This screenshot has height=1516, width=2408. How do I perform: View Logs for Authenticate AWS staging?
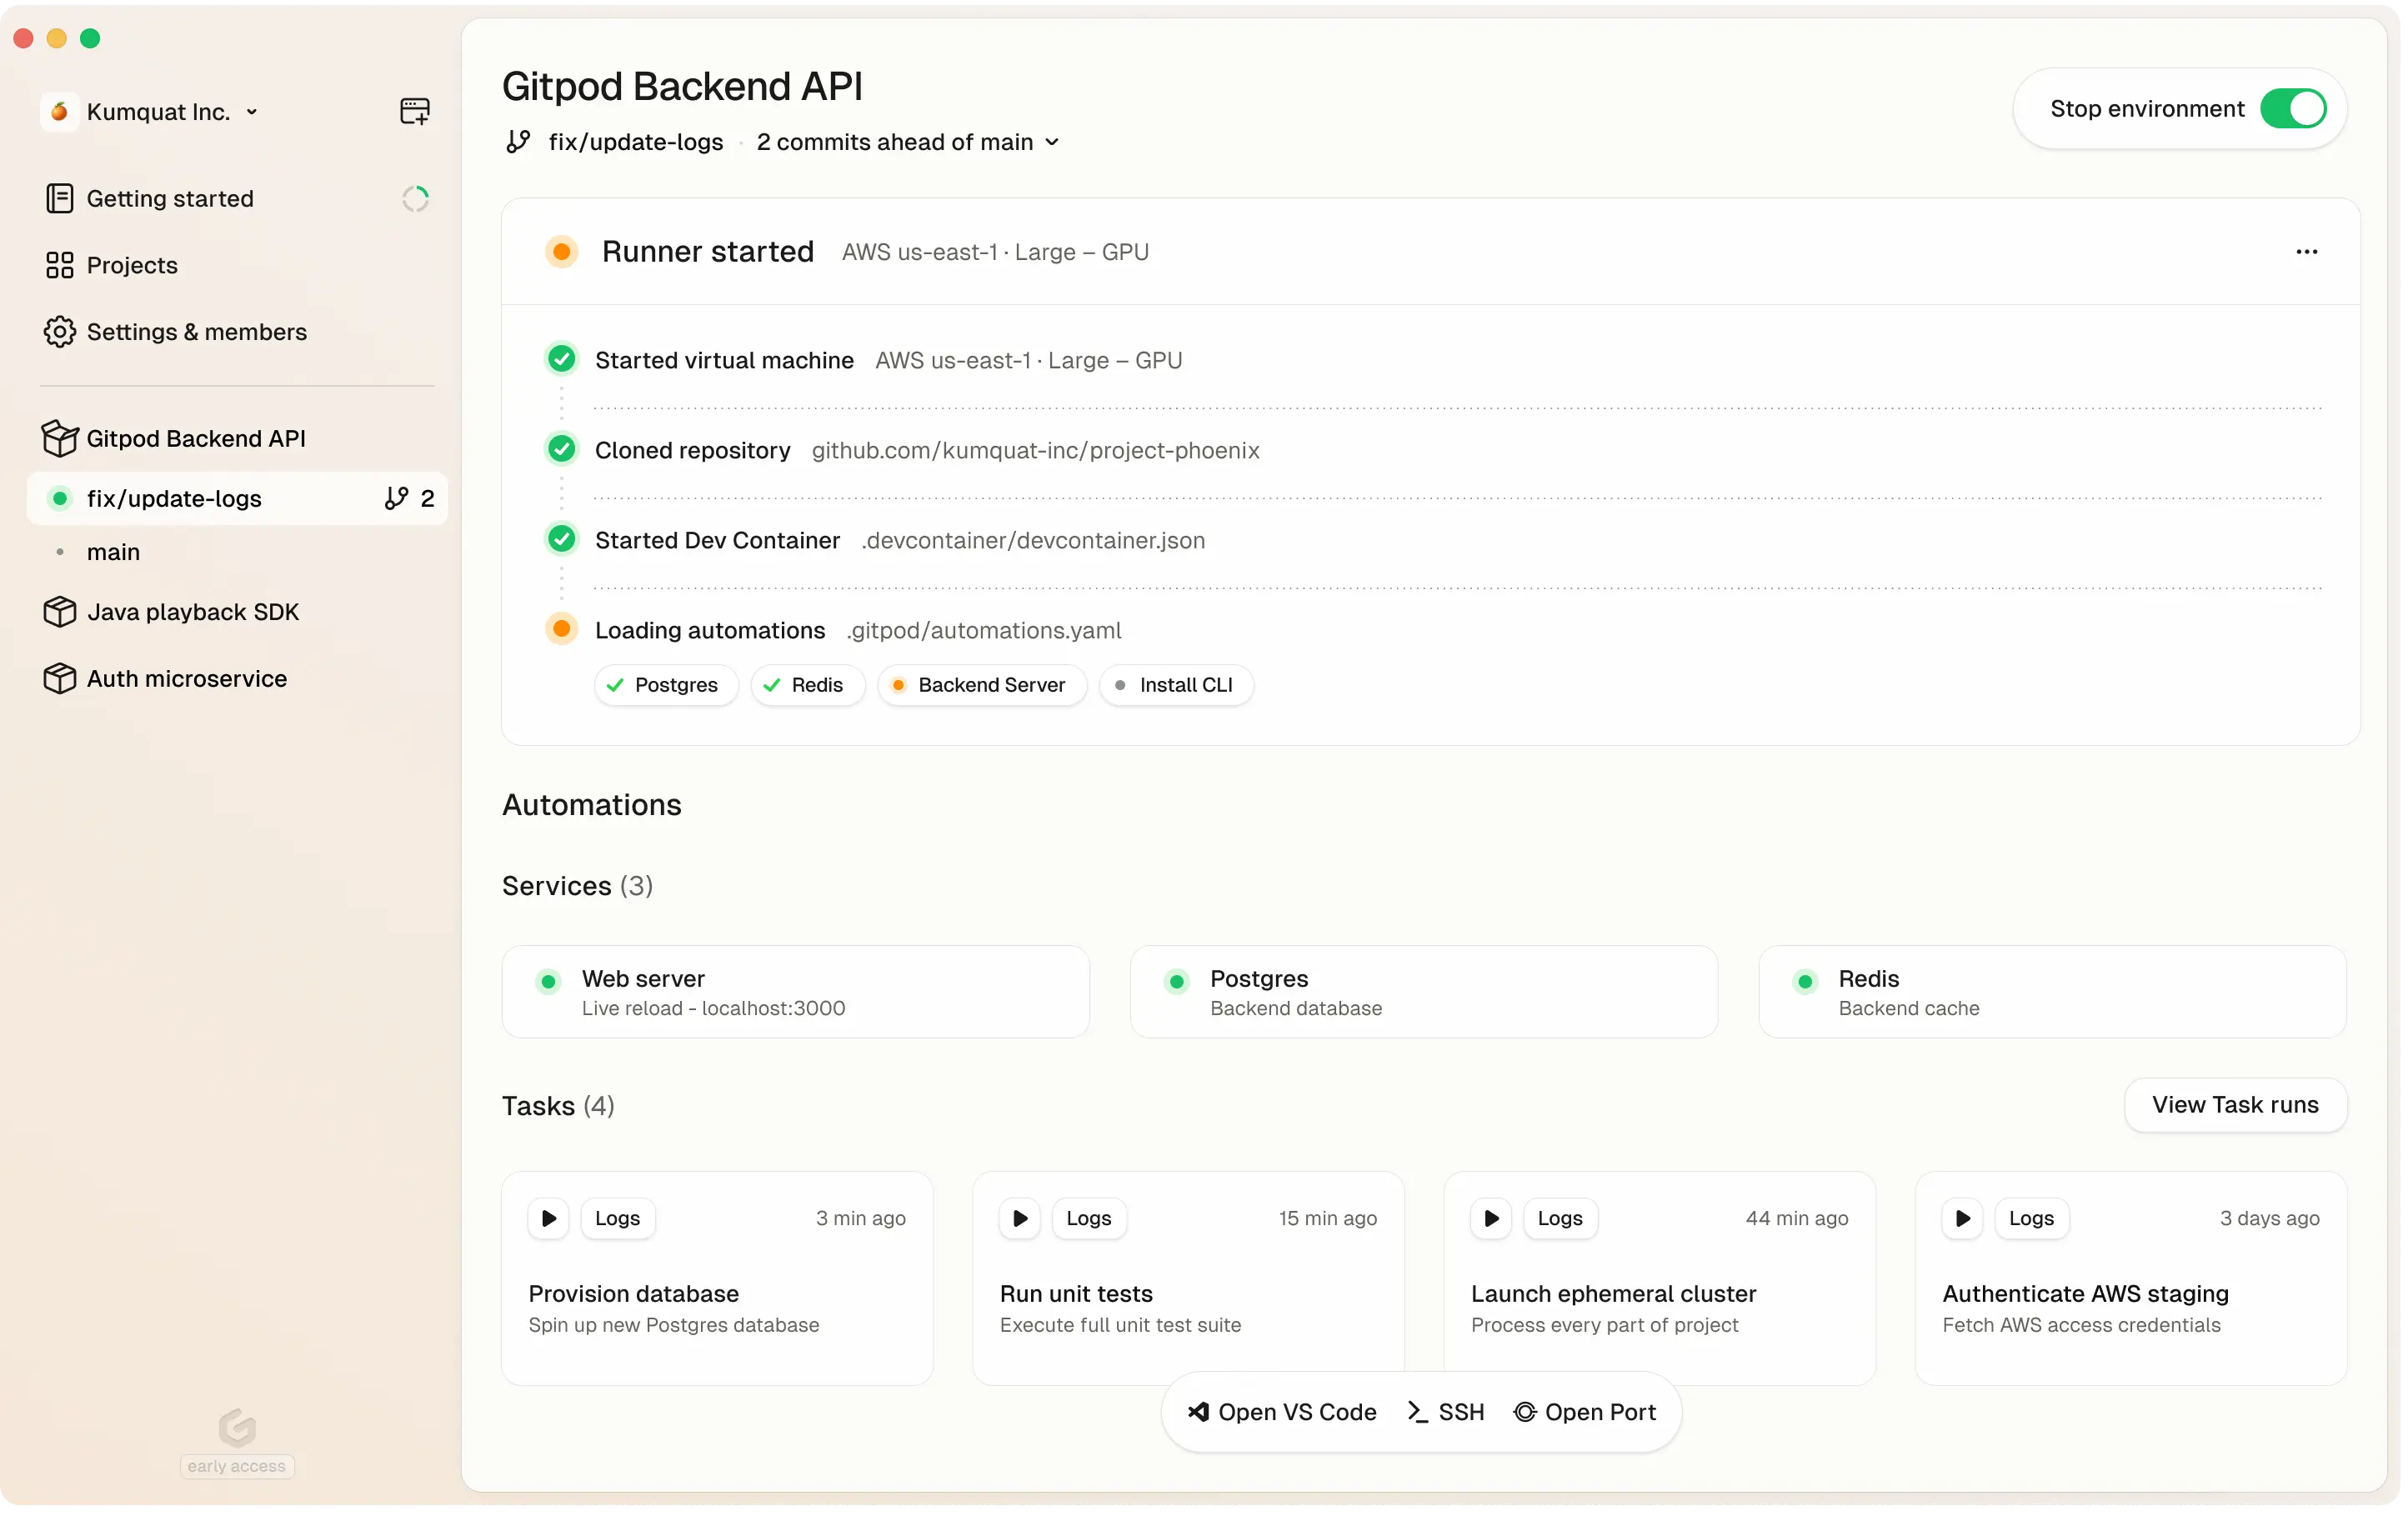click(x=2031, y=1219)
